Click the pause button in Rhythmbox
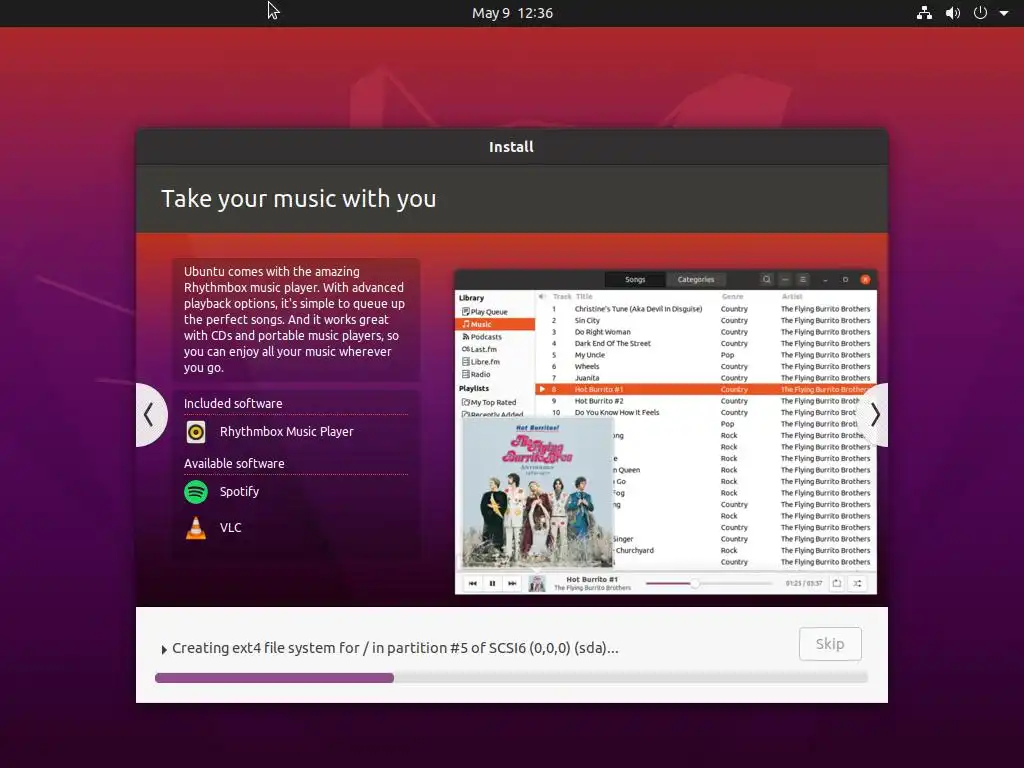The width and height of the screenshot is (1024, 768). (x=492, y=583)
